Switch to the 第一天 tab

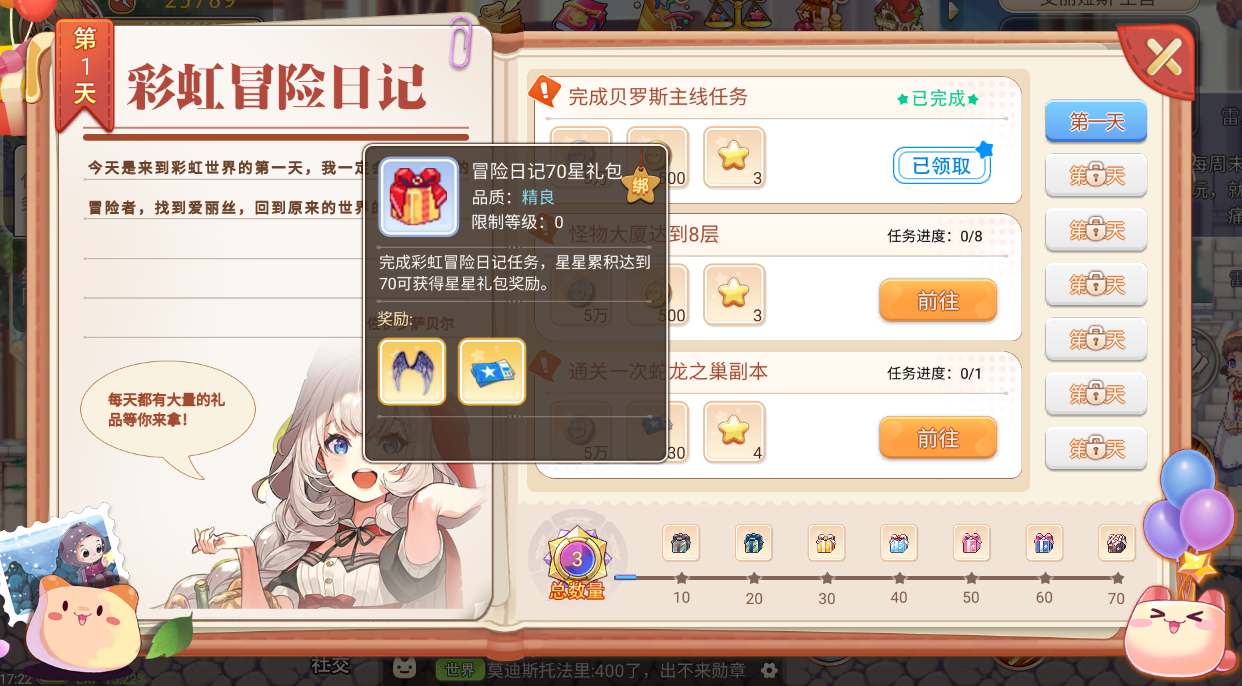1096,122
